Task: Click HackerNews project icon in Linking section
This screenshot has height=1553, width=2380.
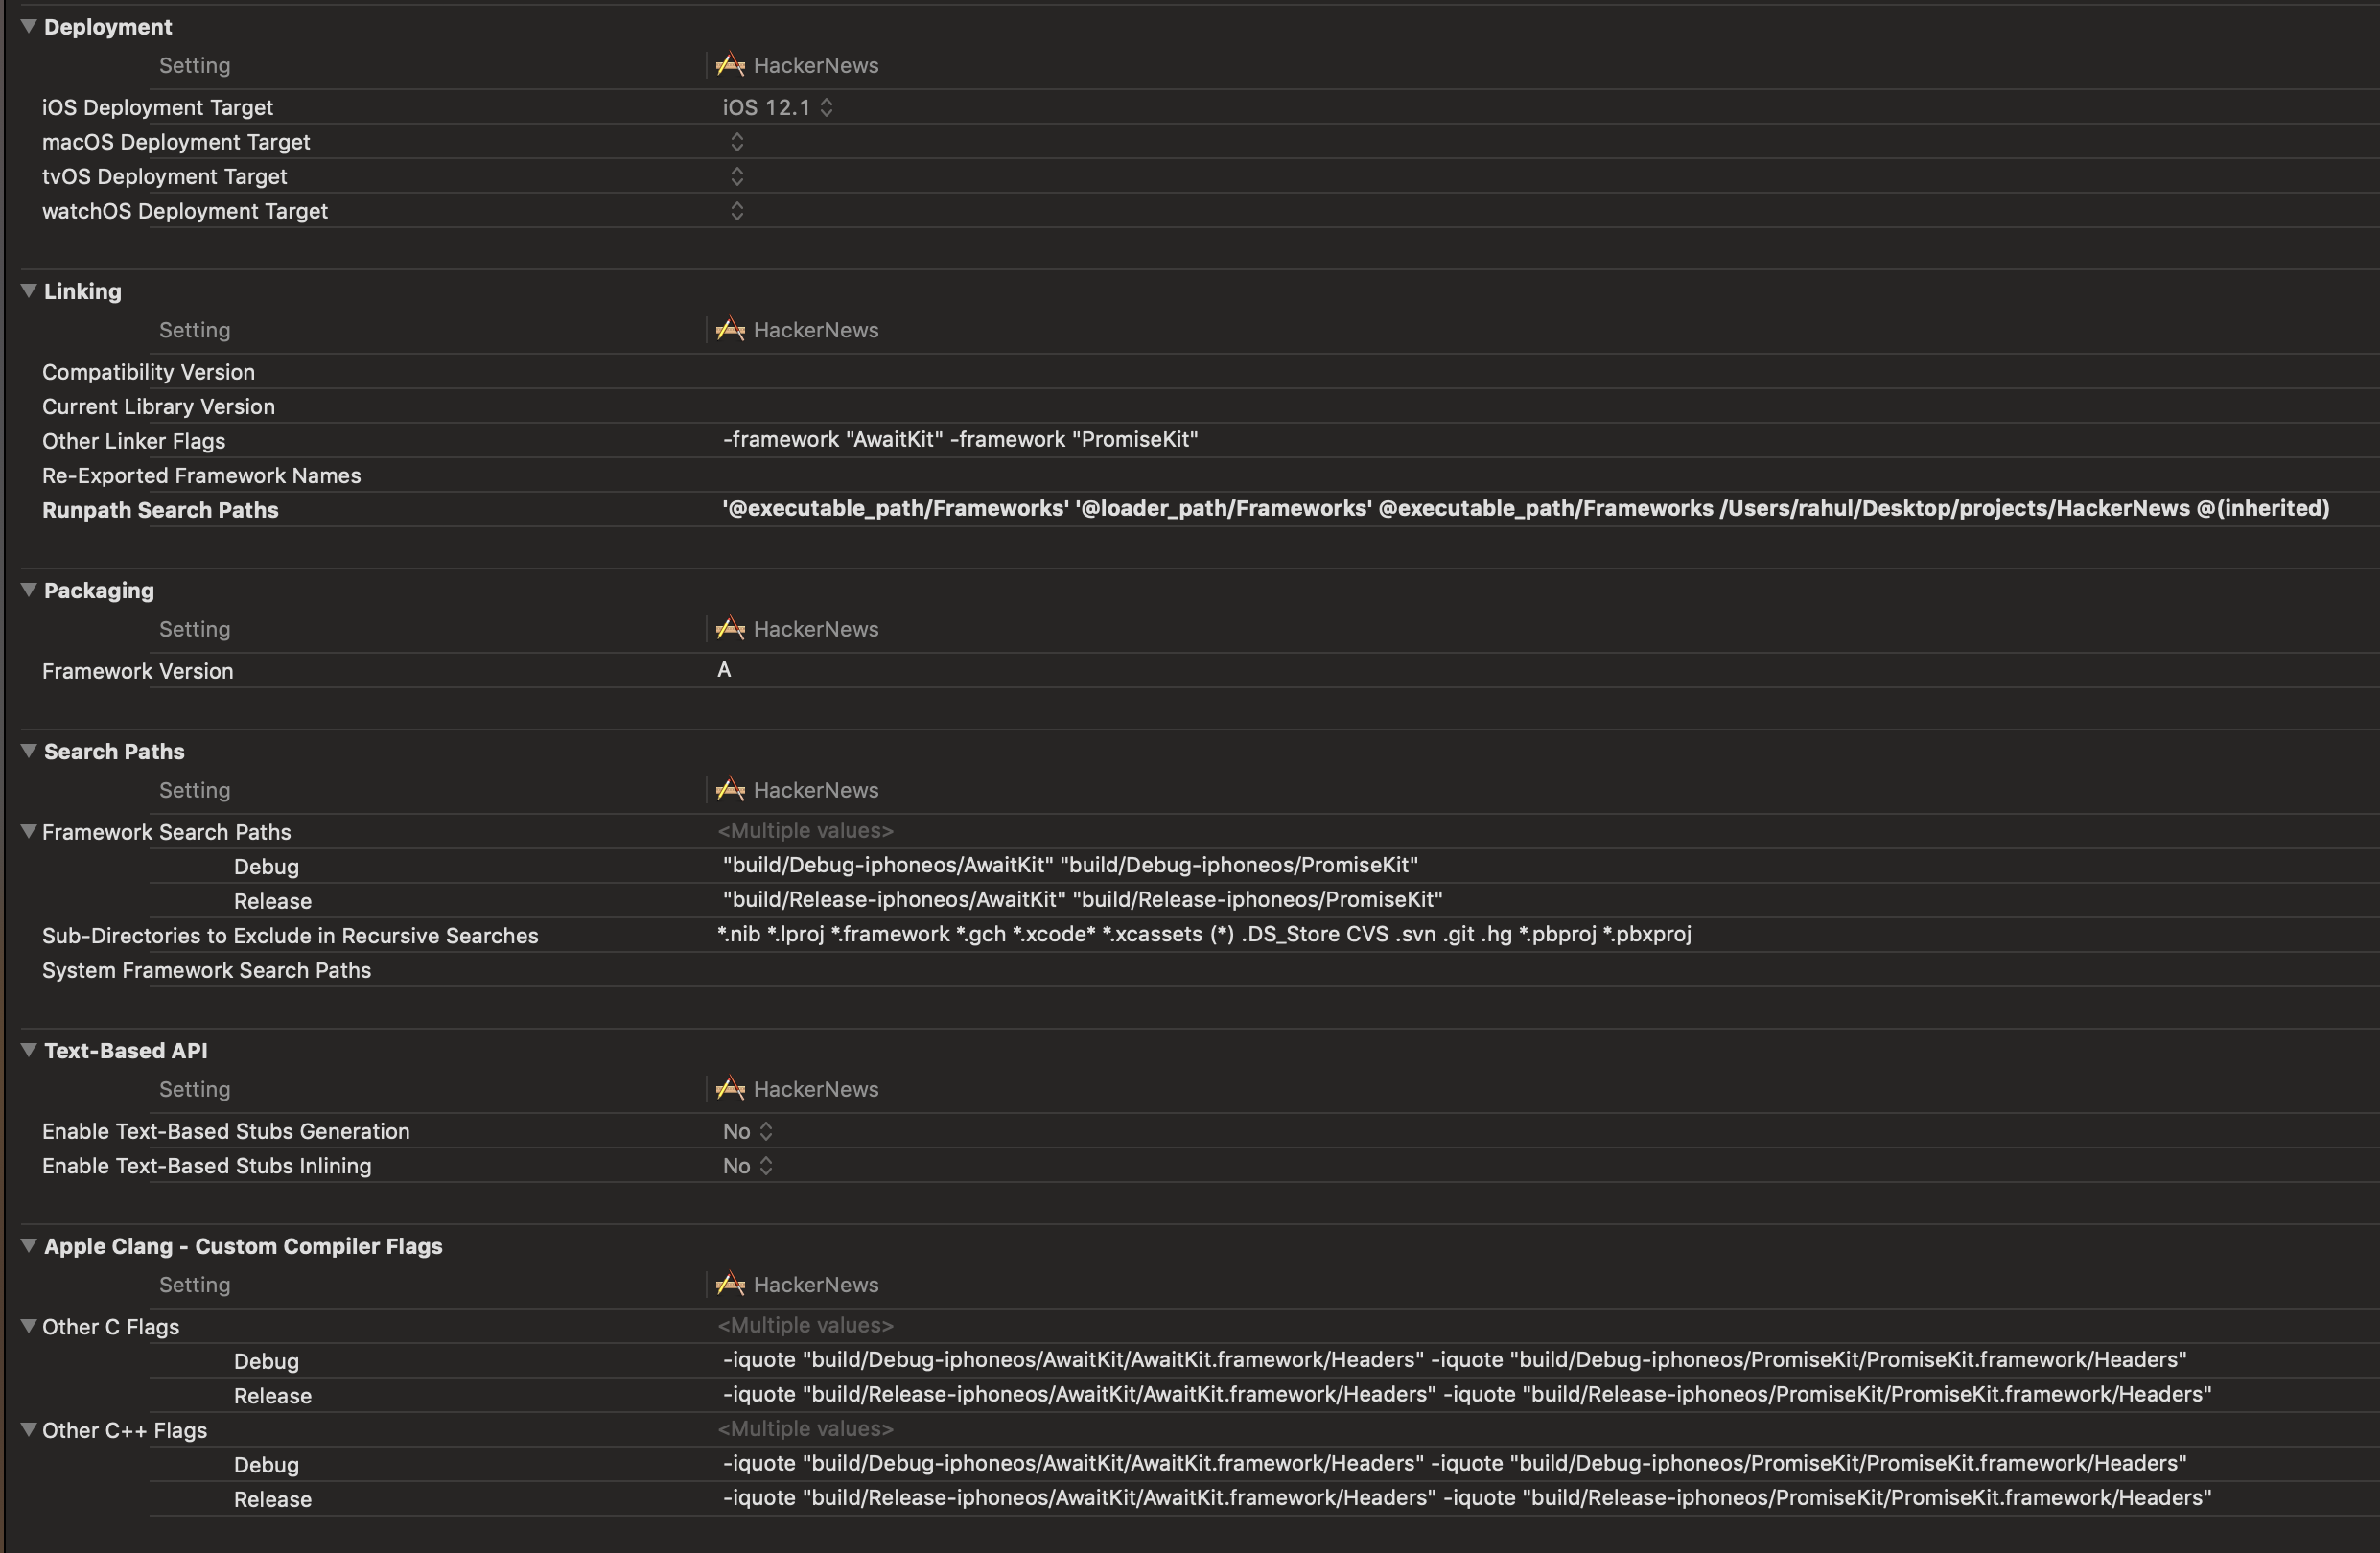Action: [x=730, y=329]
